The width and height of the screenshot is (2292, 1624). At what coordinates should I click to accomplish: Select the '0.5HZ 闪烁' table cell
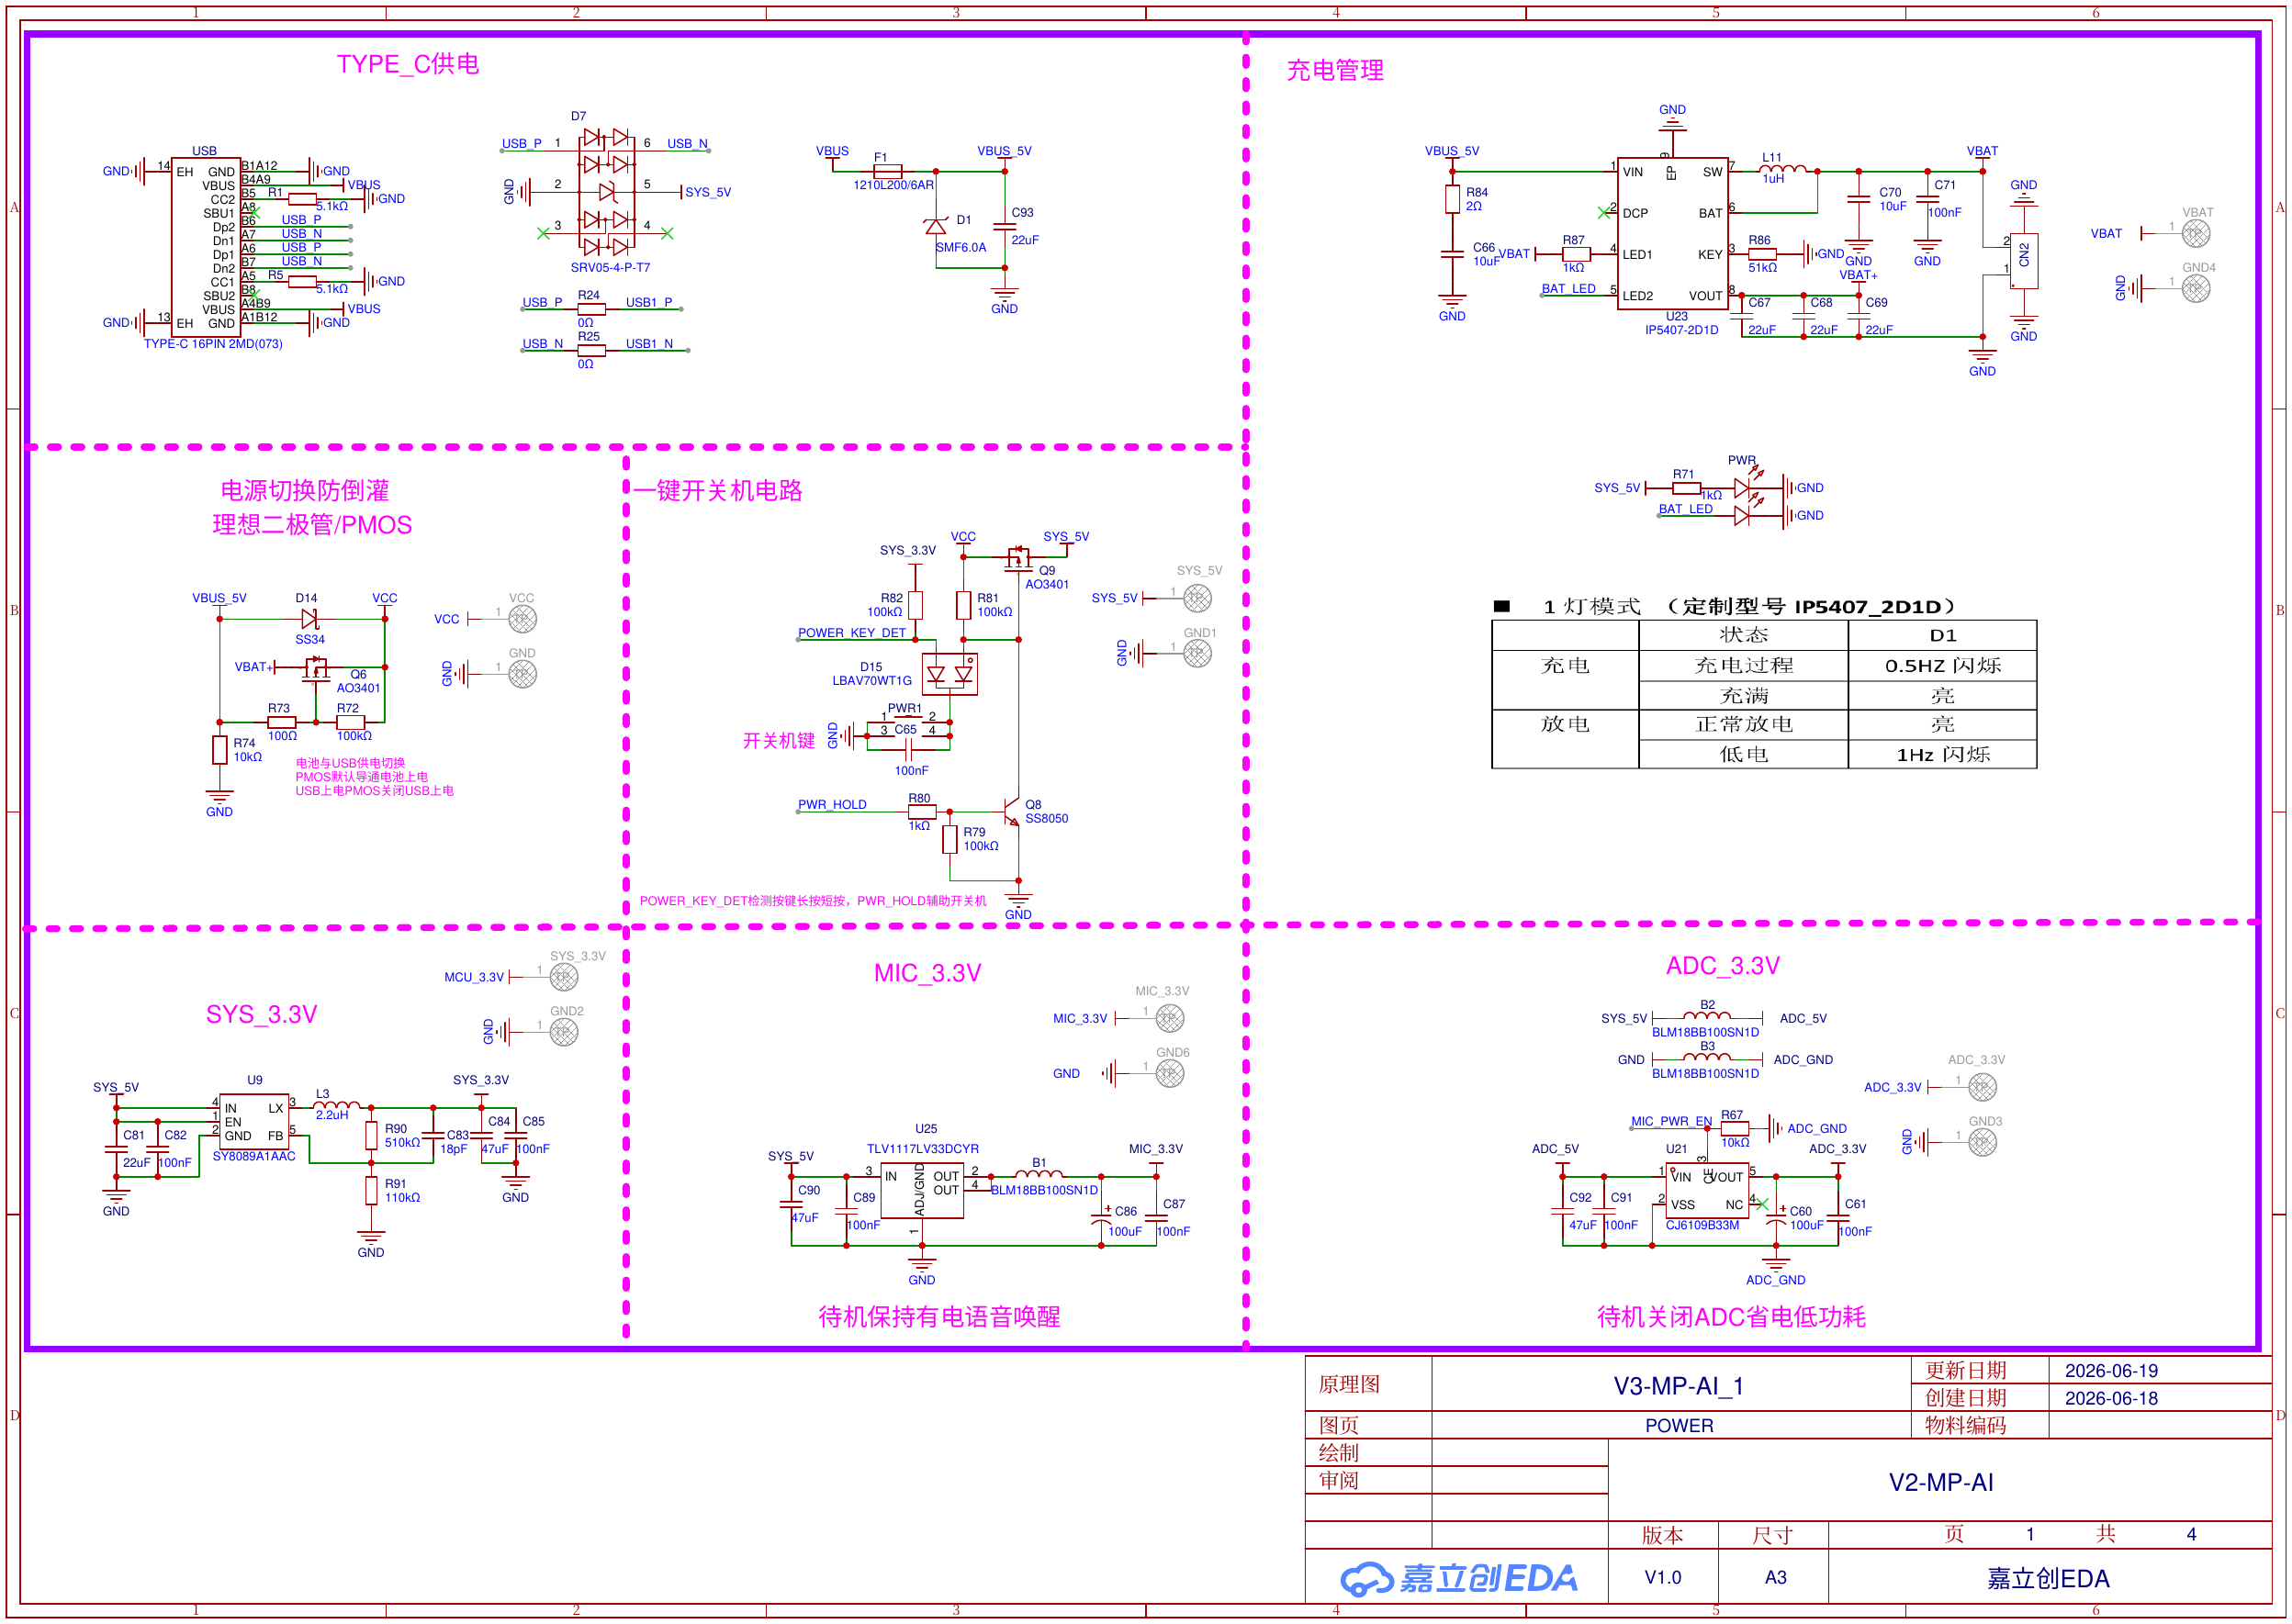[x=1943, y=666]
